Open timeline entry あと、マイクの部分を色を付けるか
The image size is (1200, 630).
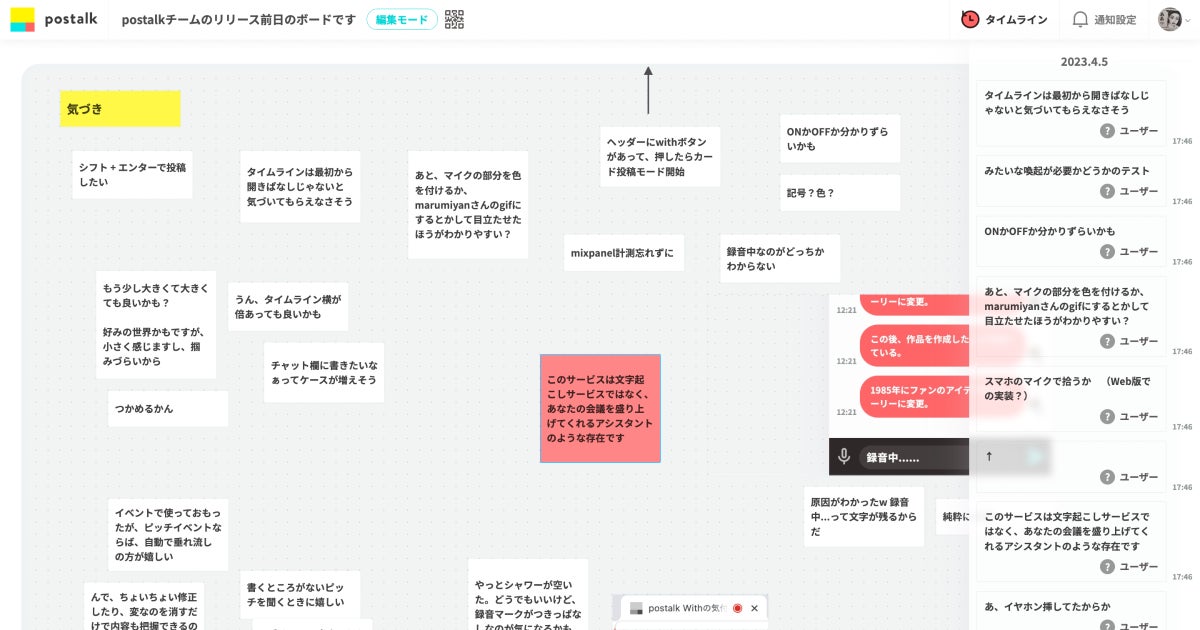tap(1071, 315)
